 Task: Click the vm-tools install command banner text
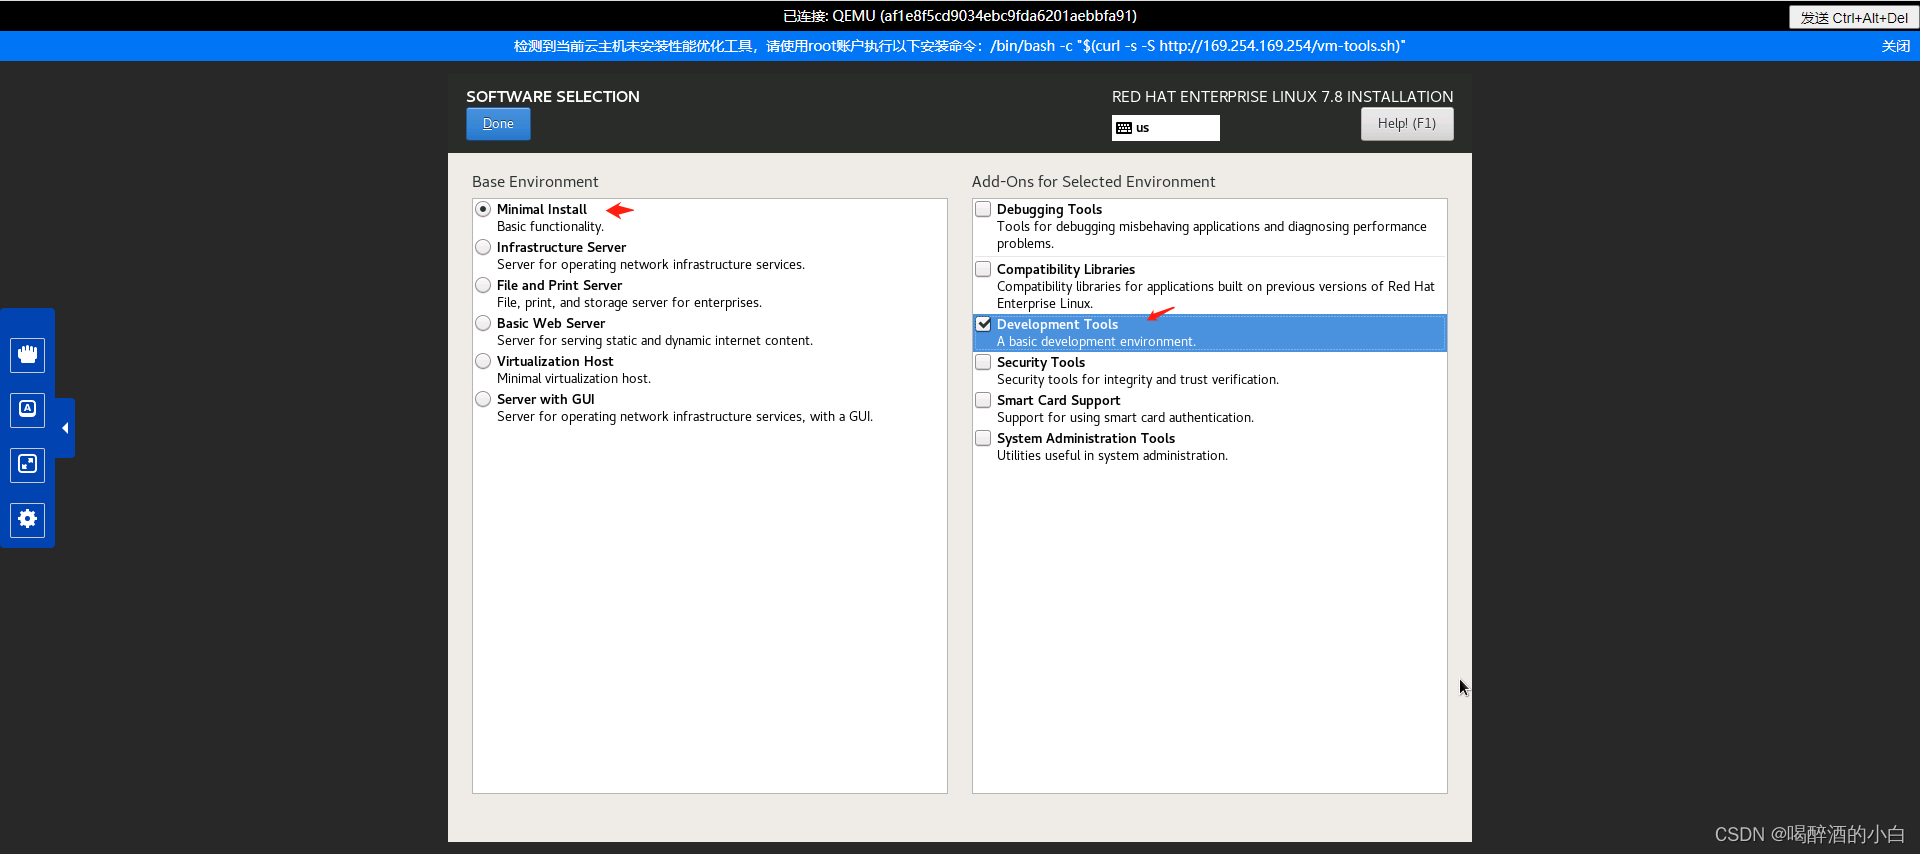pos(960,46)
